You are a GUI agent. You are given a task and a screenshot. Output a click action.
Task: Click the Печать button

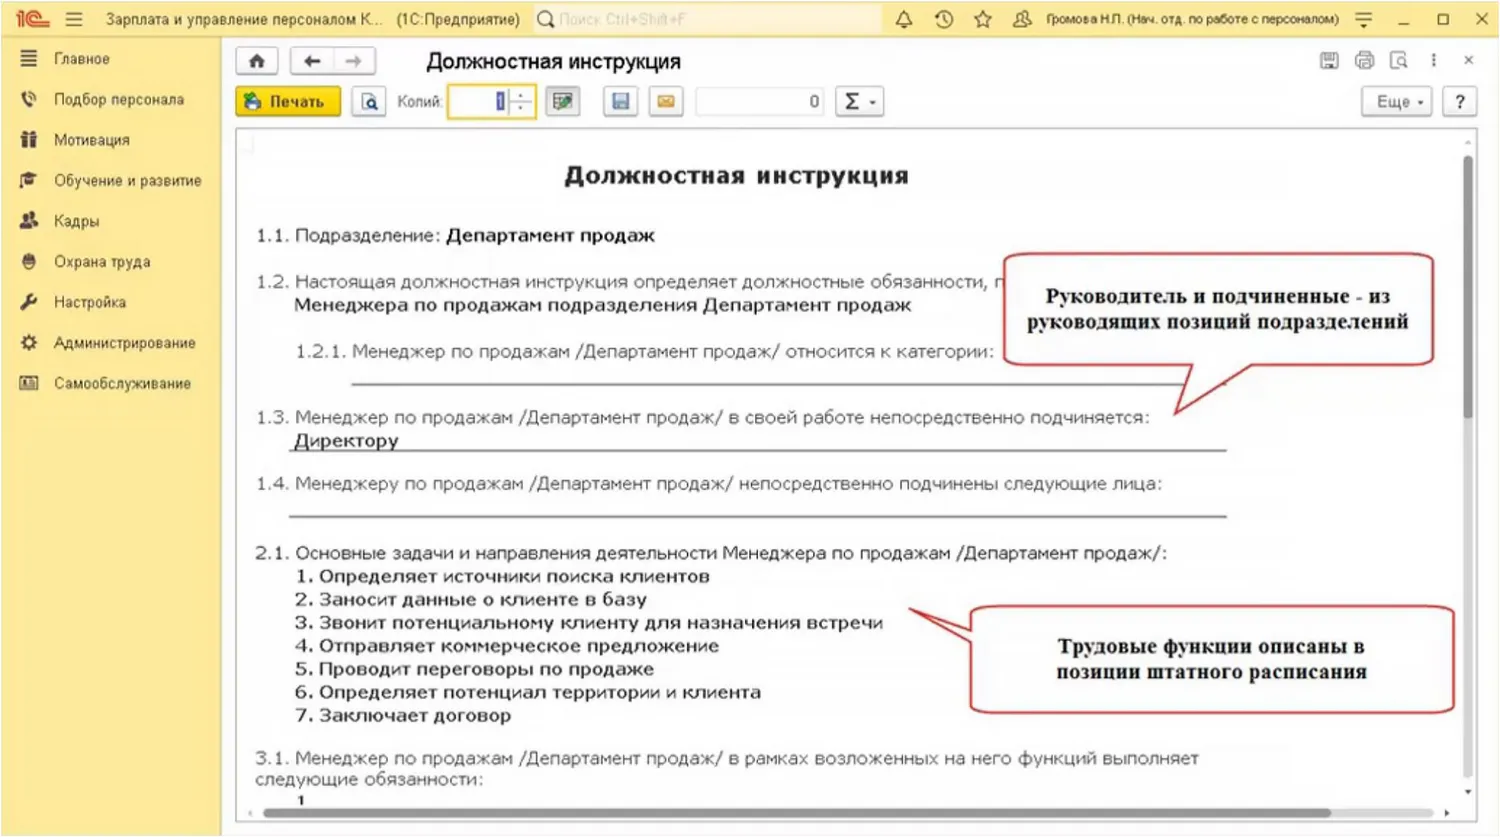pos(288,101)
